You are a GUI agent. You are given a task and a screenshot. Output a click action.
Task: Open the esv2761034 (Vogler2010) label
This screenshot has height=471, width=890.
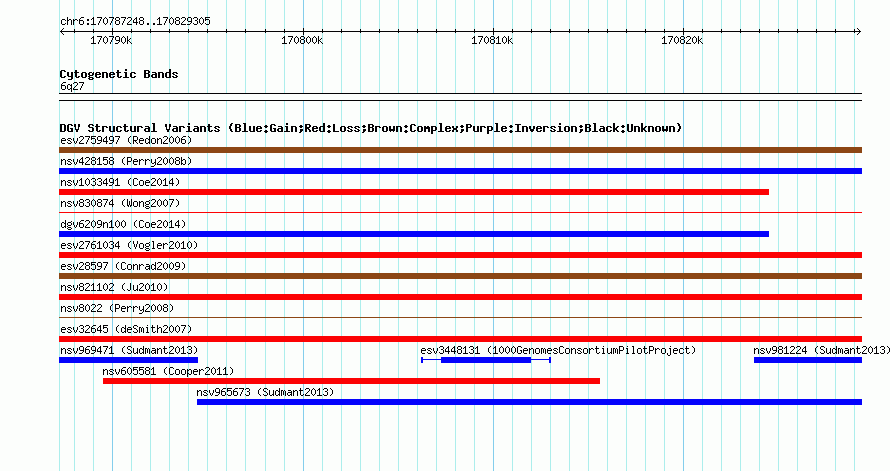pos(129,245)
